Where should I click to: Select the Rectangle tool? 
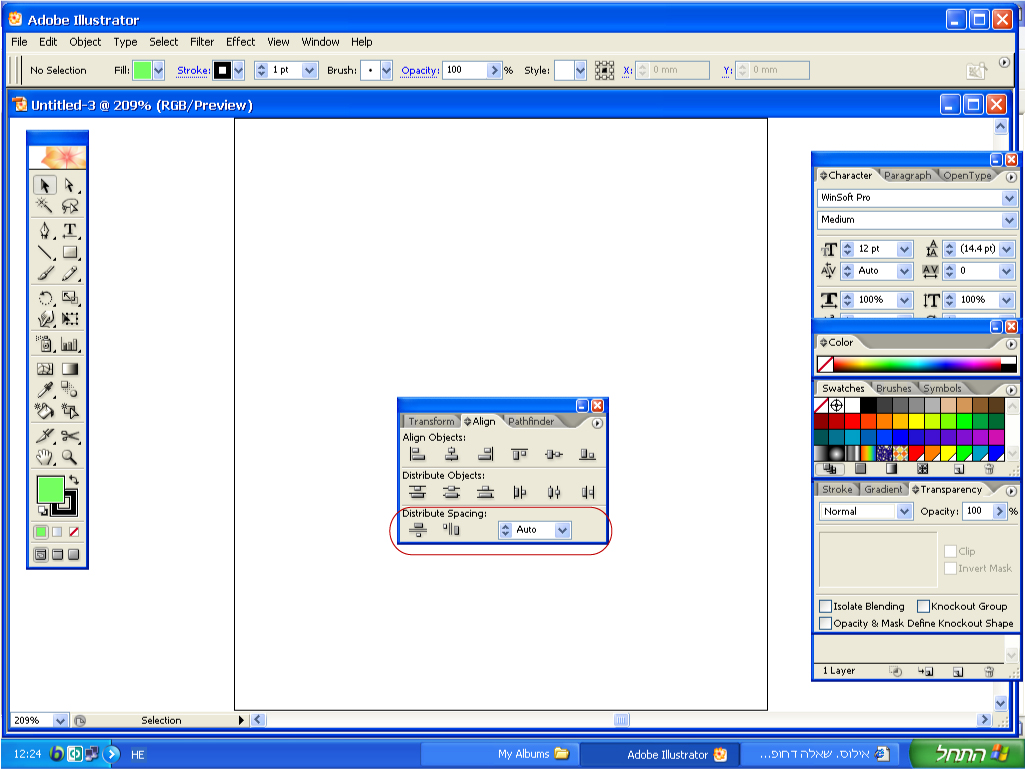tap(70, 252)
